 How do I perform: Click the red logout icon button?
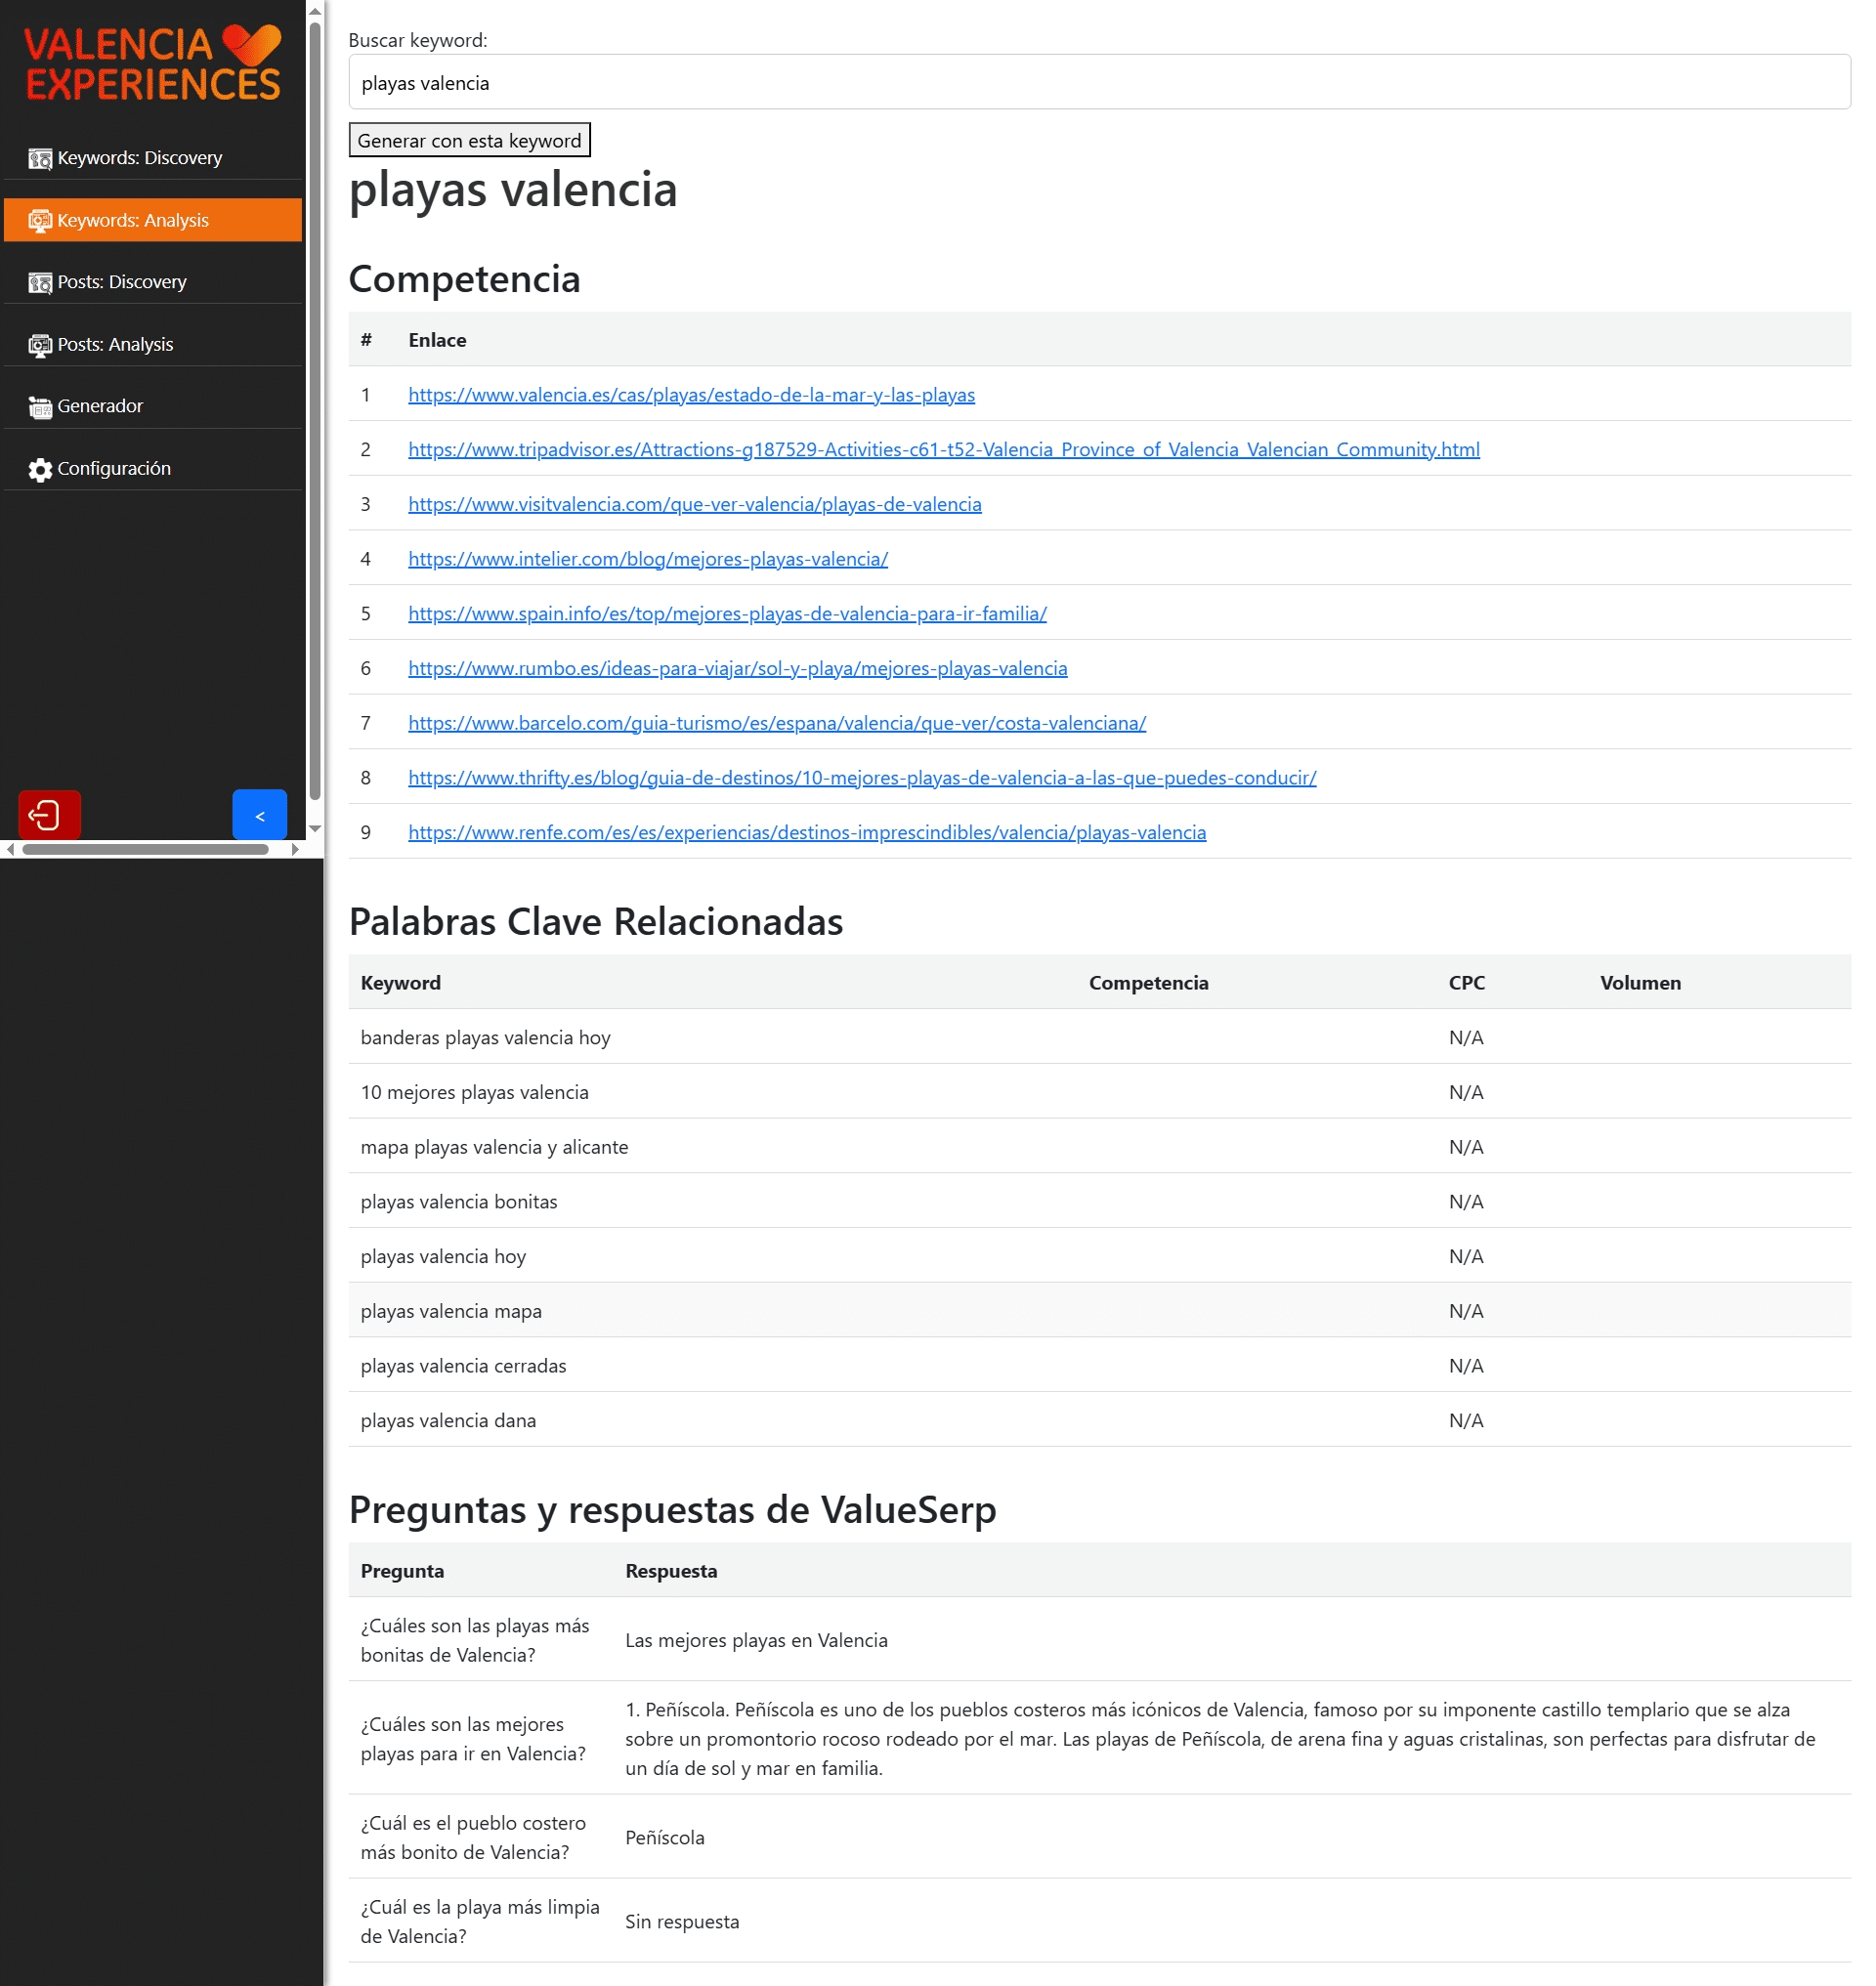[x=49, y=815]
